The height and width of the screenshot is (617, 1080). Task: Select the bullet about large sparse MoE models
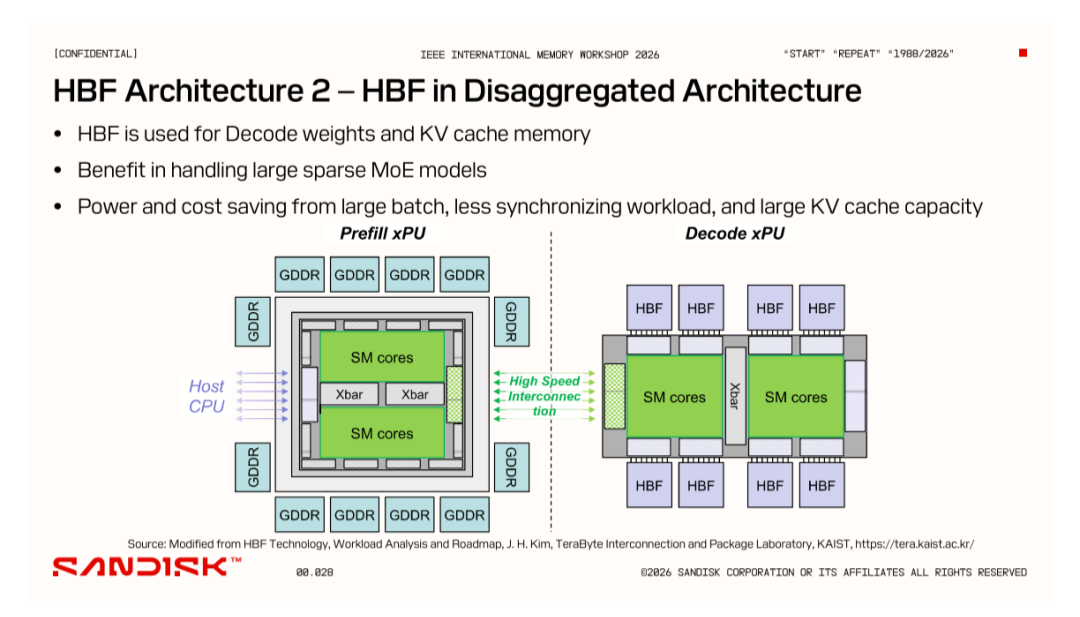[282, 170]
